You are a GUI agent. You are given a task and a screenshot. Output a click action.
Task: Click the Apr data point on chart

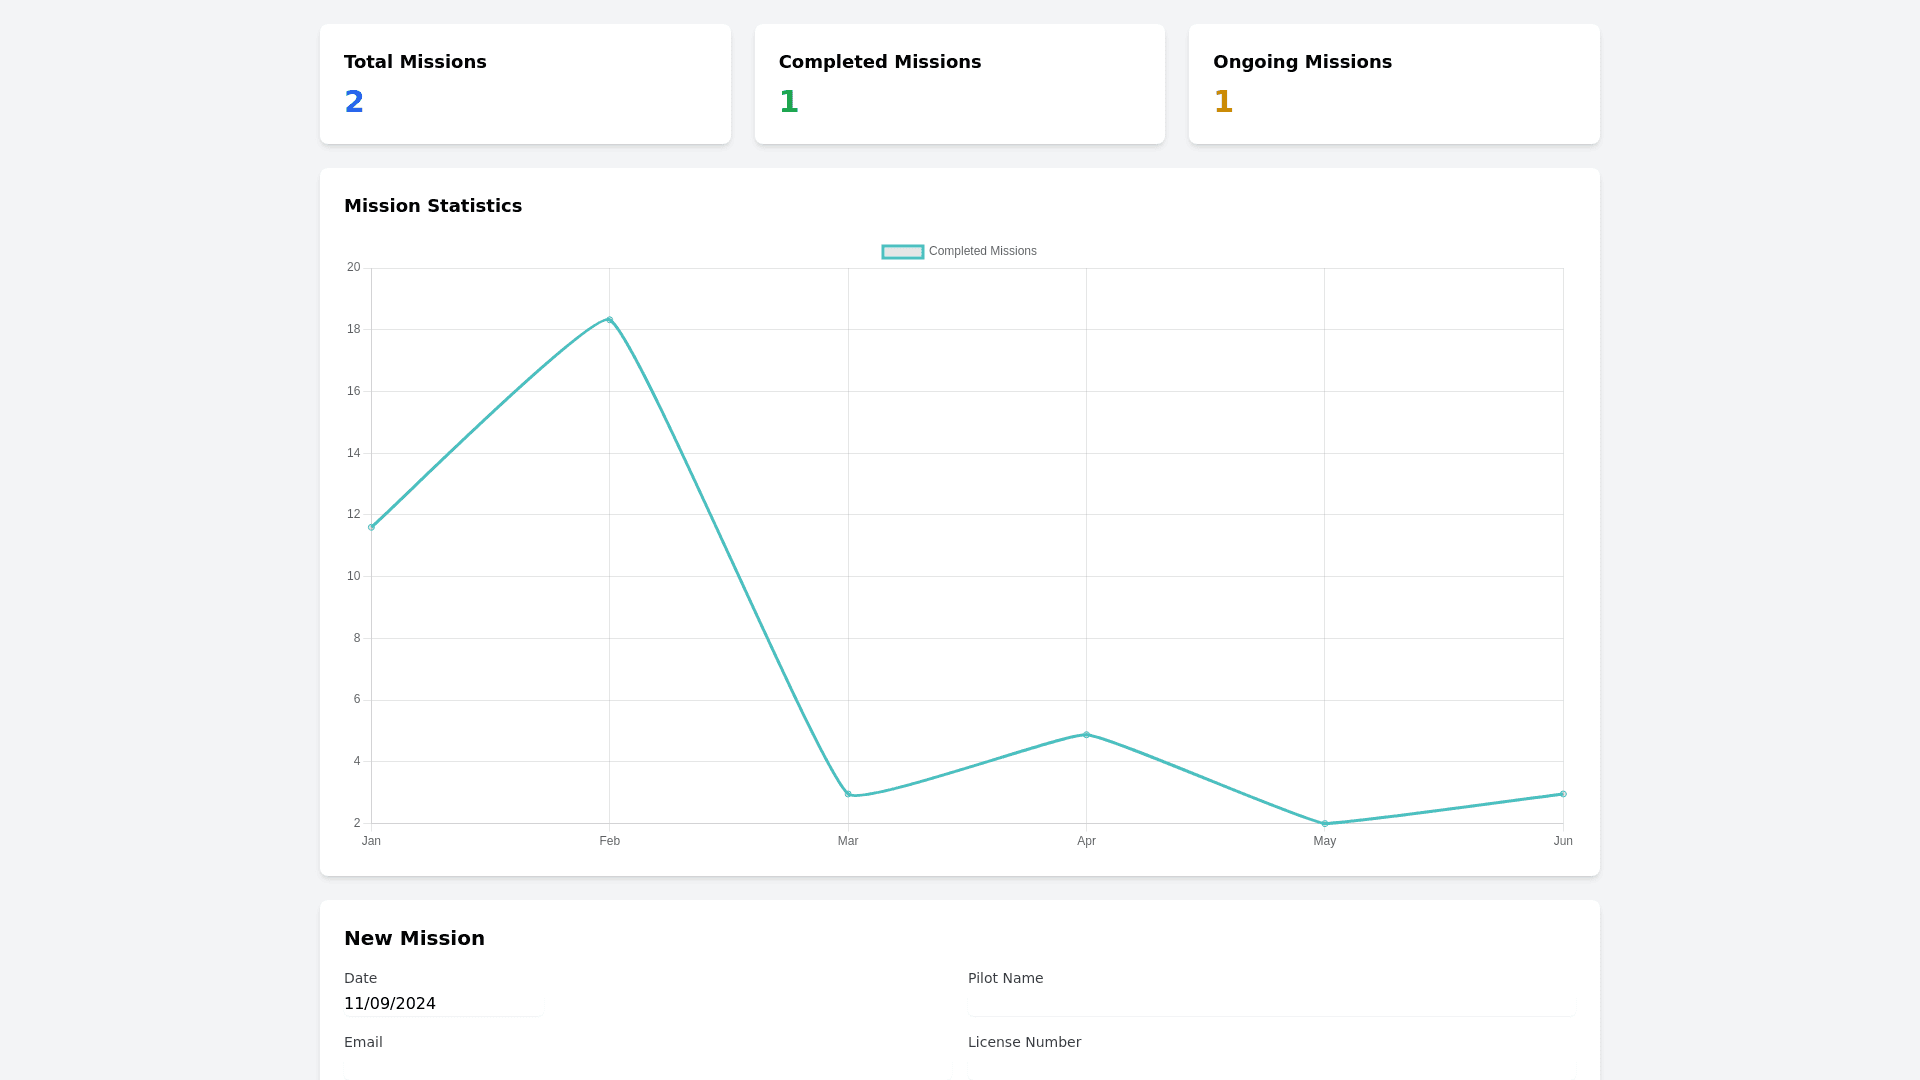click(1086, 735)
